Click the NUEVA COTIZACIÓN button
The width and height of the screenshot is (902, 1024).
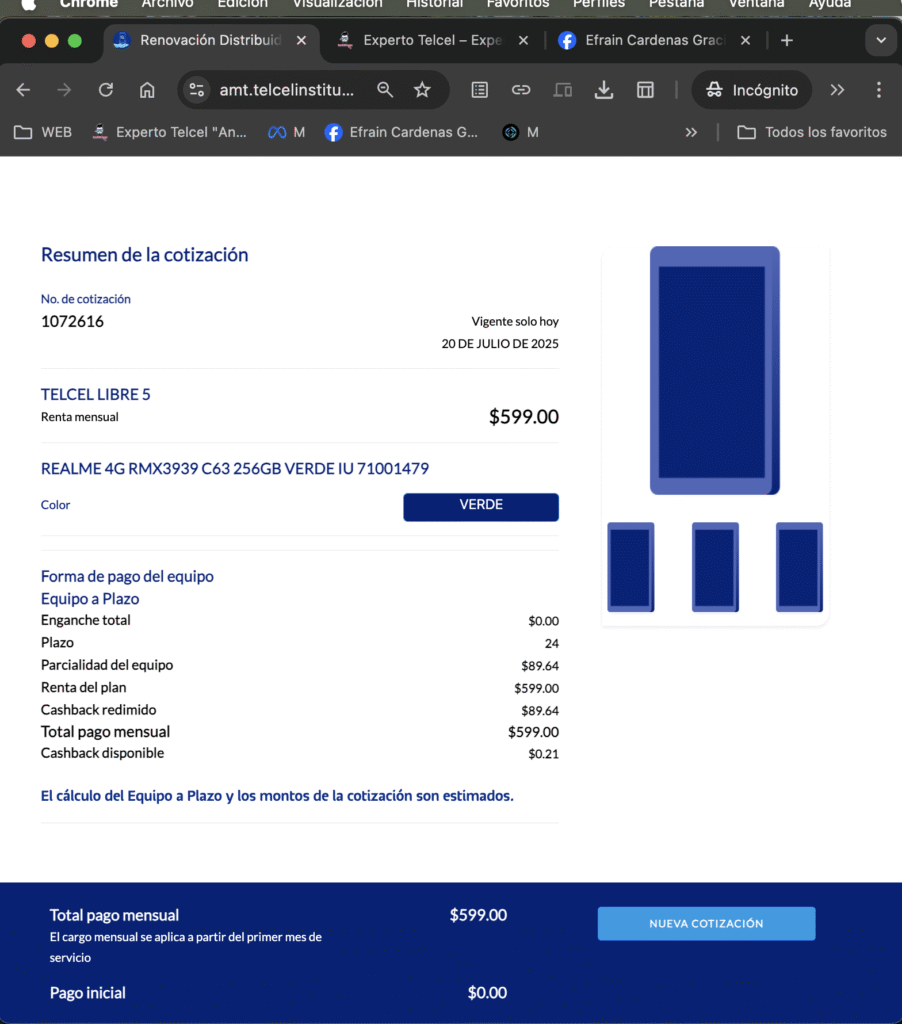706,923
